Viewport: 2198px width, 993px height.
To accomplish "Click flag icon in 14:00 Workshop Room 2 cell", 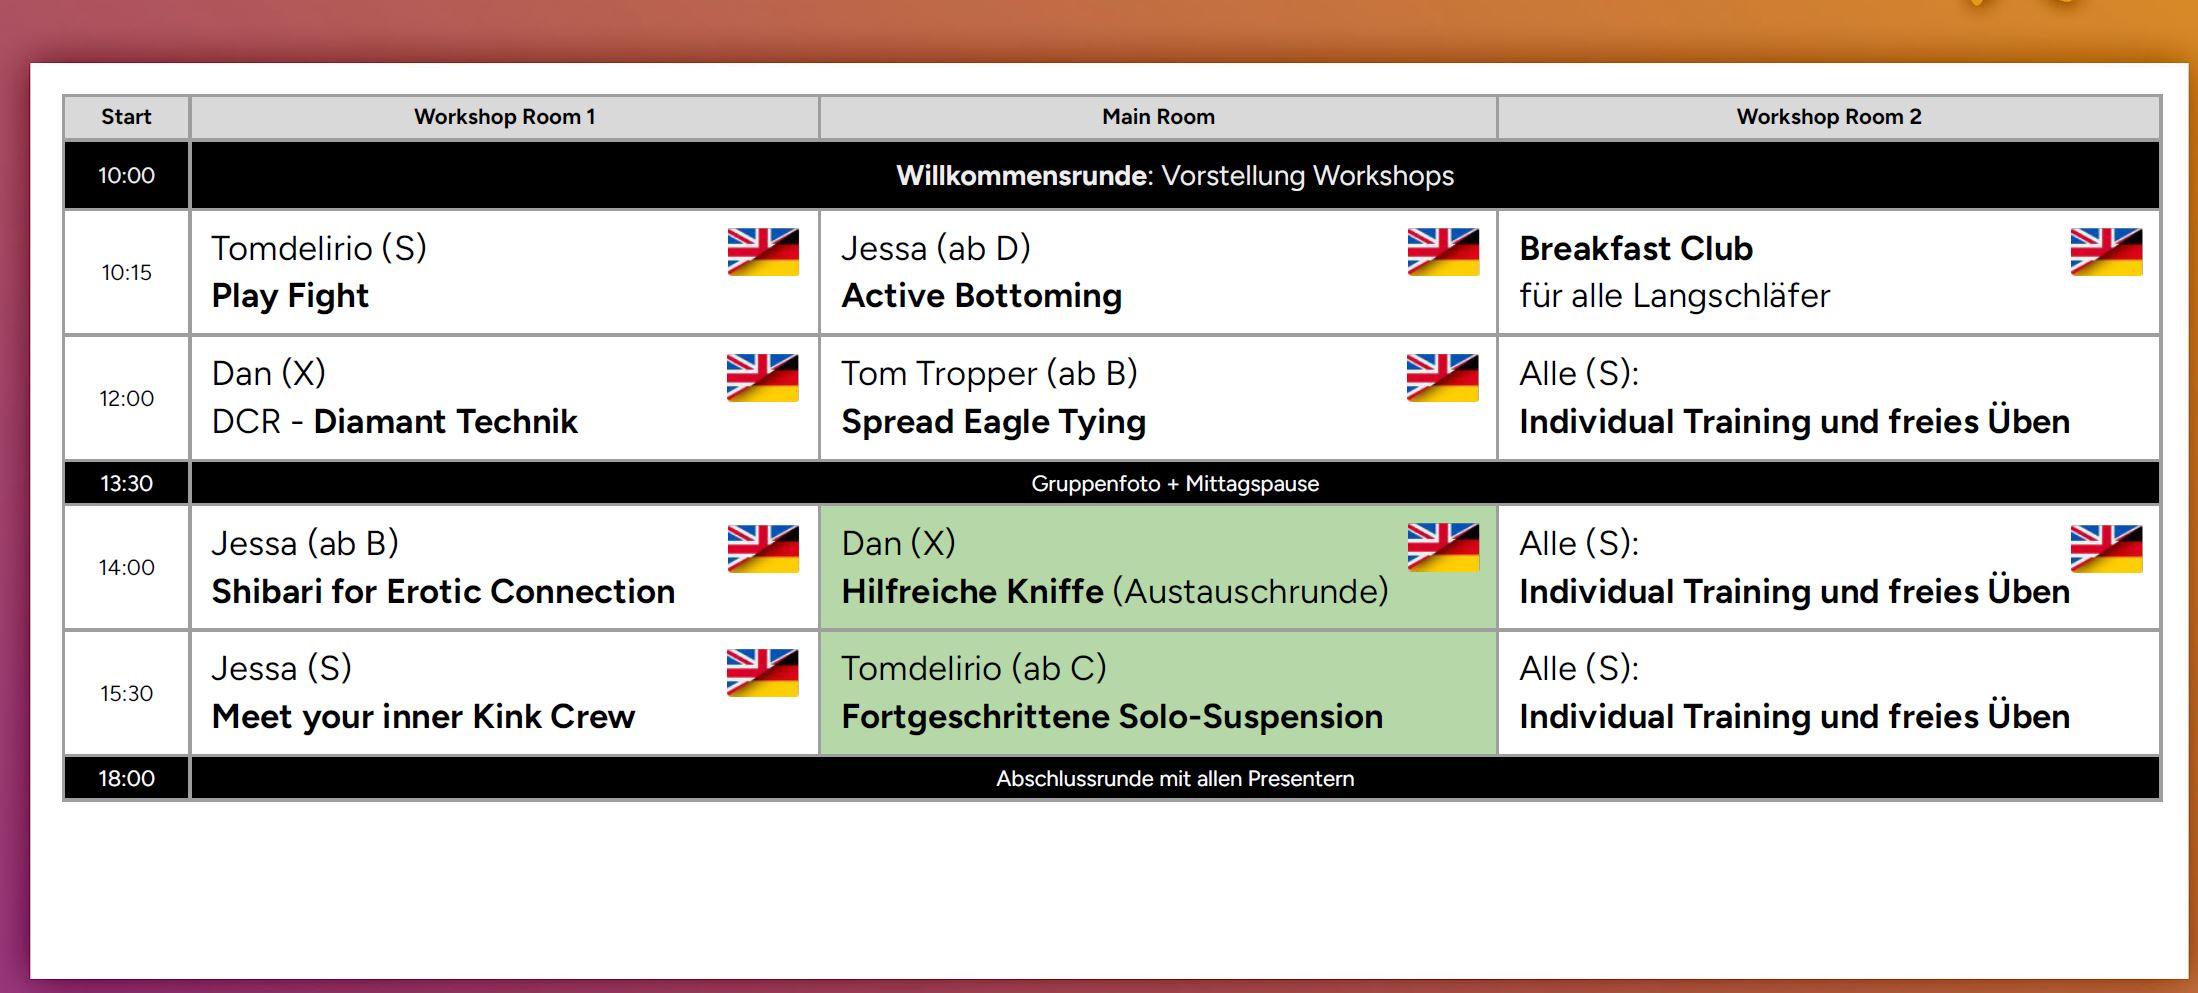I will tap(2106, 548).
